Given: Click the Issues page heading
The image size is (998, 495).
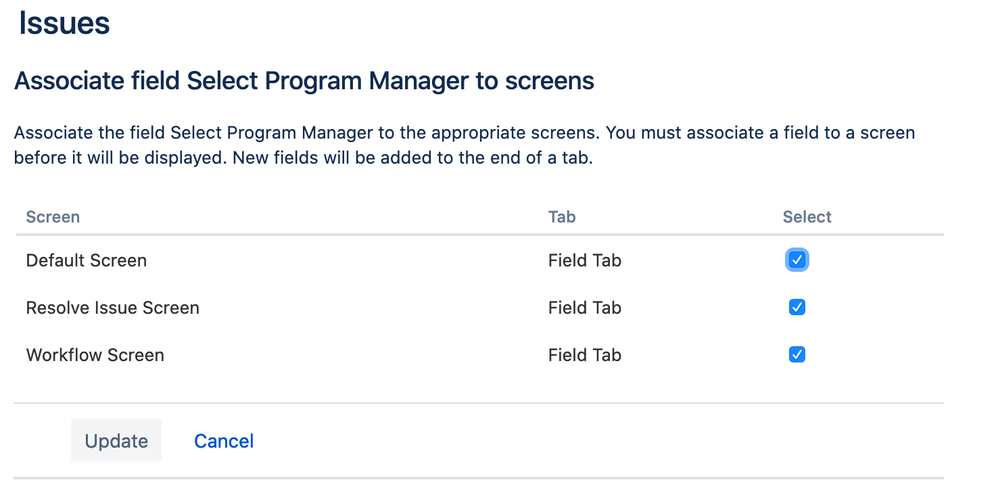Looking at the screenshot, I should pyautogui.click(x=64, y=23).
